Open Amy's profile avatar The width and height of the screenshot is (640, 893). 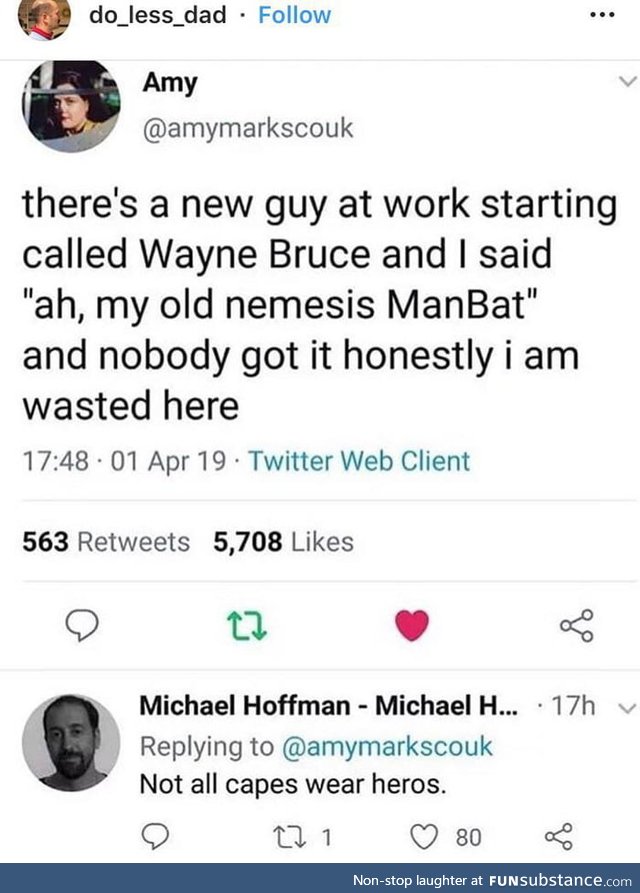(x=71, y=106)
